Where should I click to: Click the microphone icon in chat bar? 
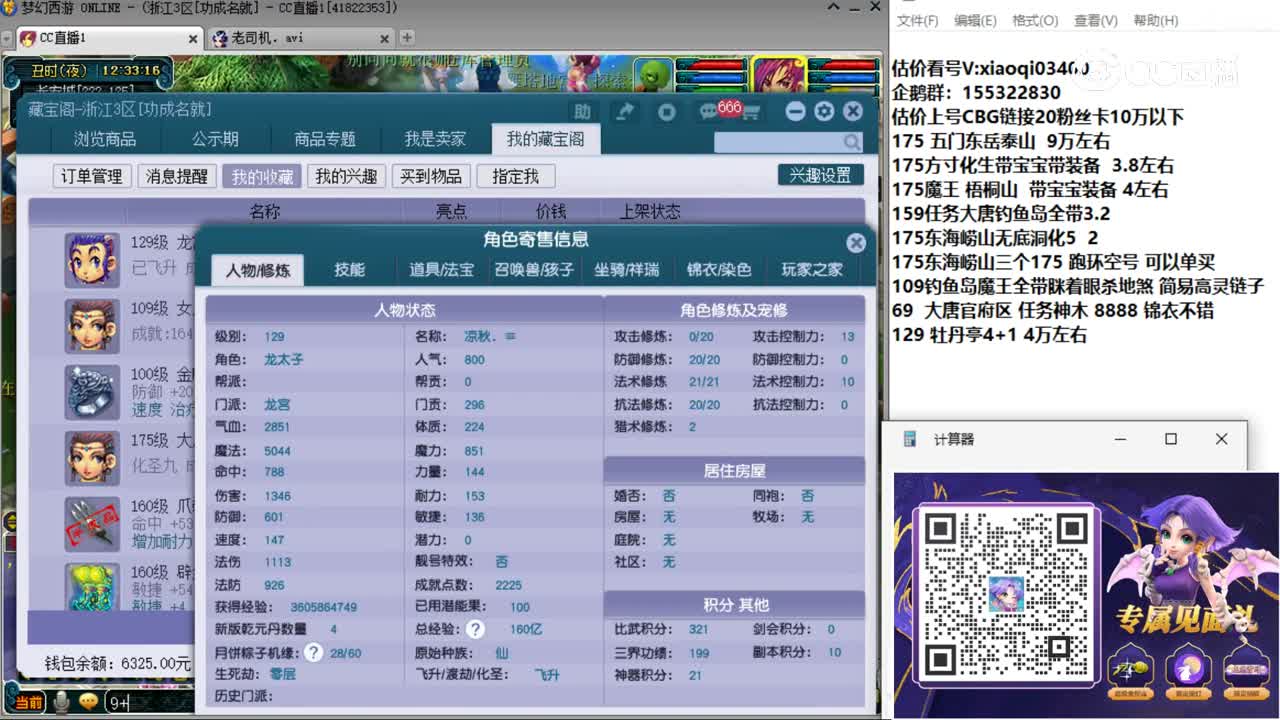[x=62, y=702]
